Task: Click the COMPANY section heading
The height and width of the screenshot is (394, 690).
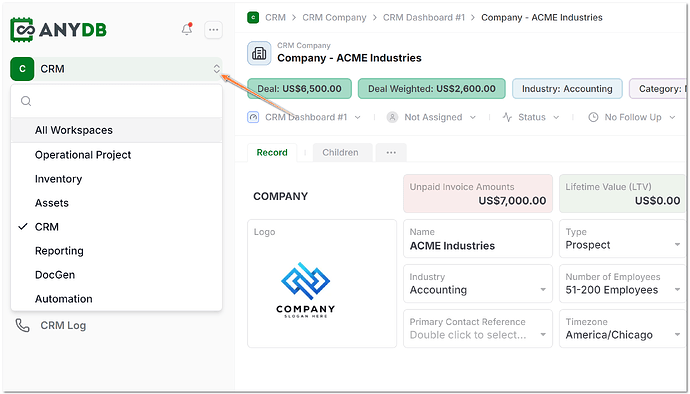Action: 280,196
